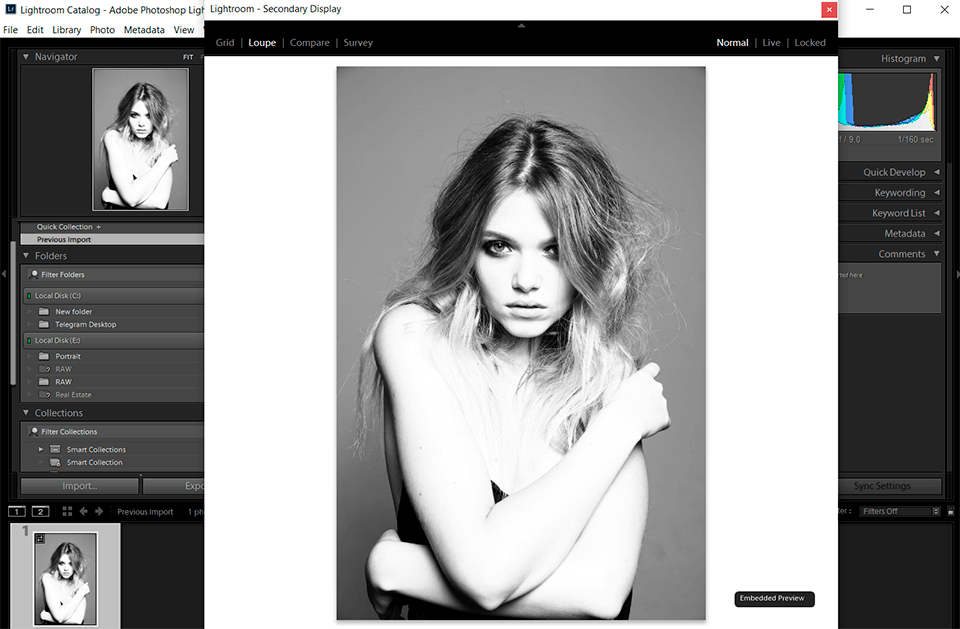Viewport: 960px width, 629px height.
Task: Switch to main window display button 1
Action: coord(17,511)
